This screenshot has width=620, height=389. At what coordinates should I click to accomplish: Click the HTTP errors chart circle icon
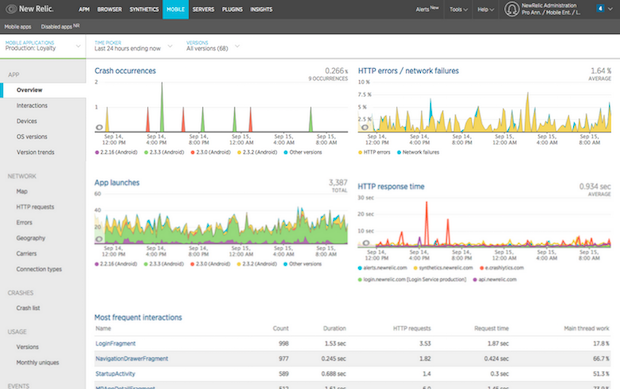(x=365, y=127)
